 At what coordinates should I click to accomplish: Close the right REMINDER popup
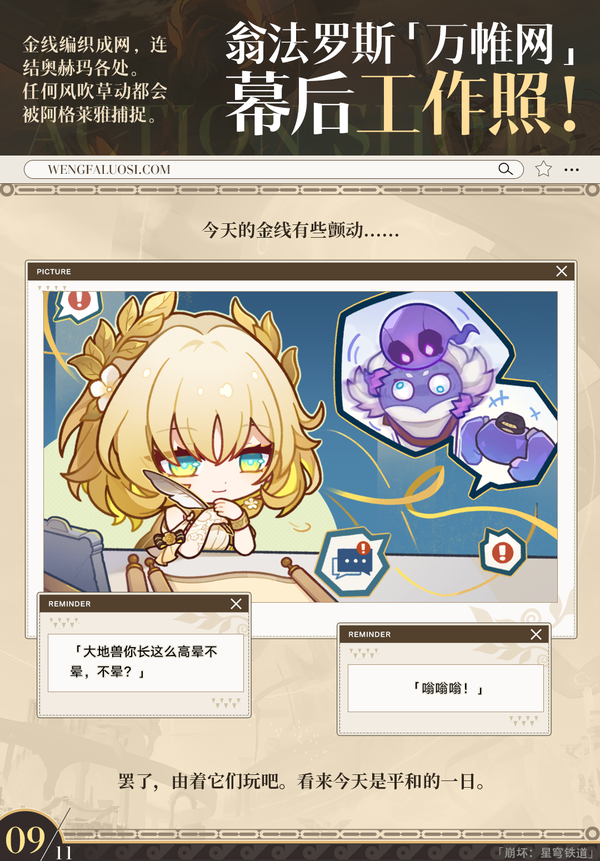click(536, 634)
